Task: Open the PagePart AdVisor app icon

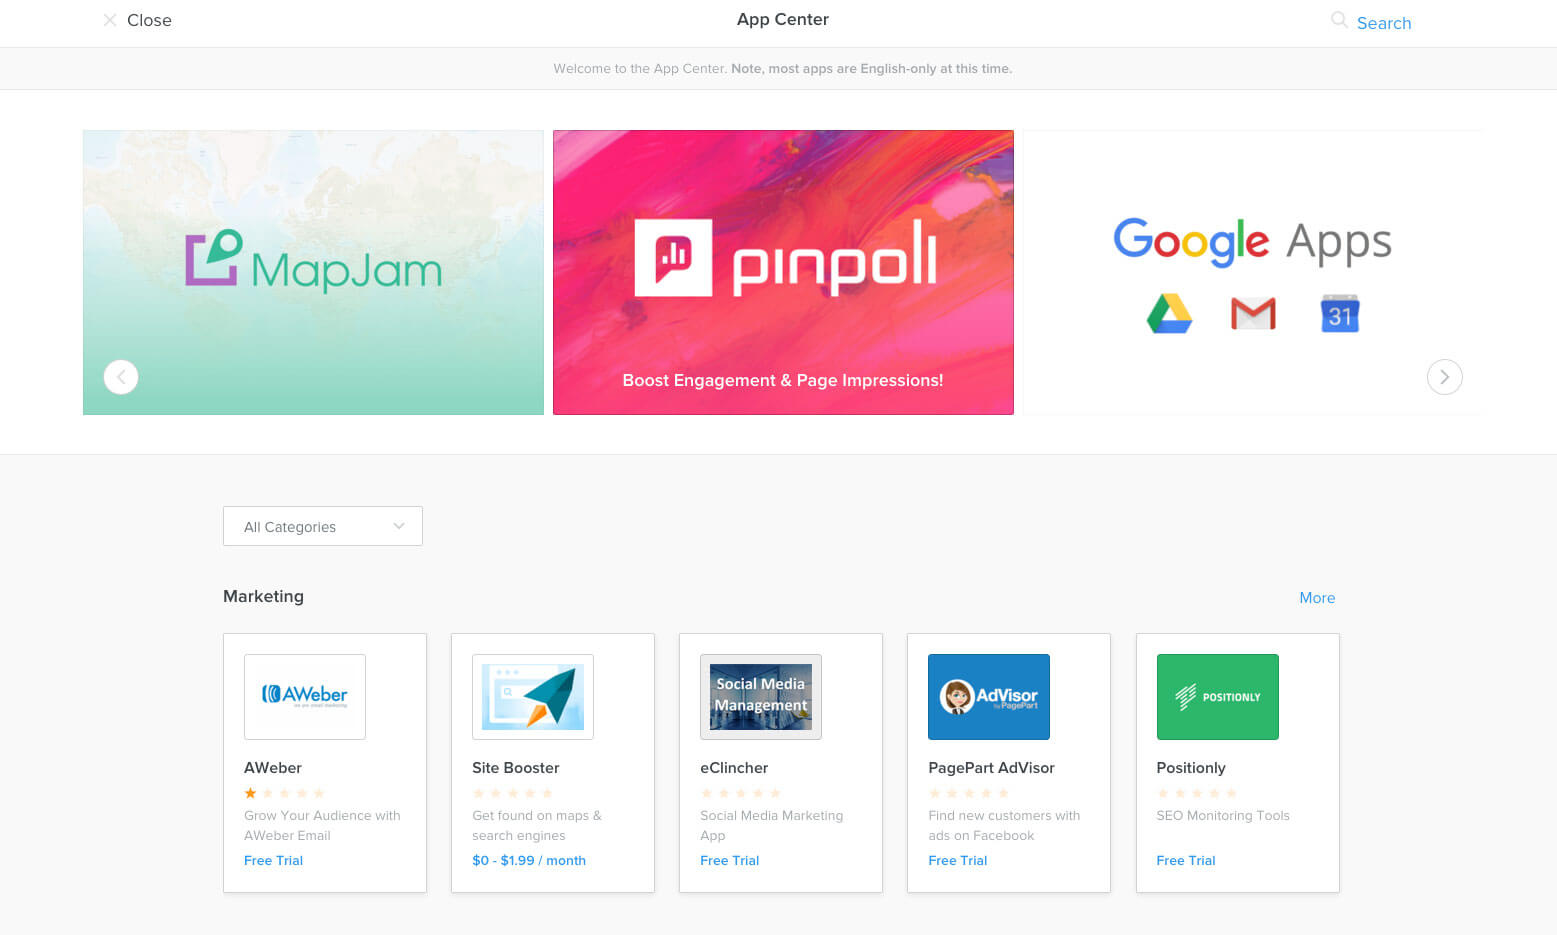Action: point(989,697)
